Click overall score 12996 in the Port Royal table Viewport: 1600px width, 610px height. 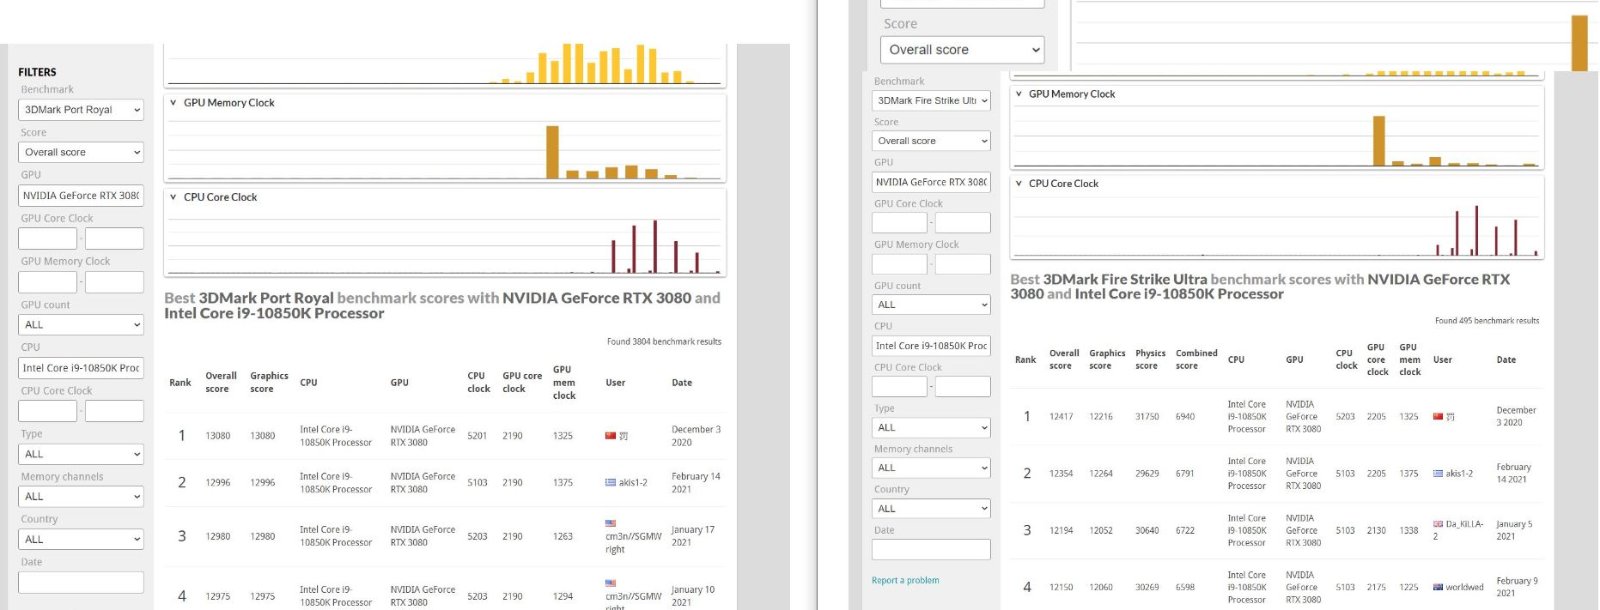pos(218,482)
